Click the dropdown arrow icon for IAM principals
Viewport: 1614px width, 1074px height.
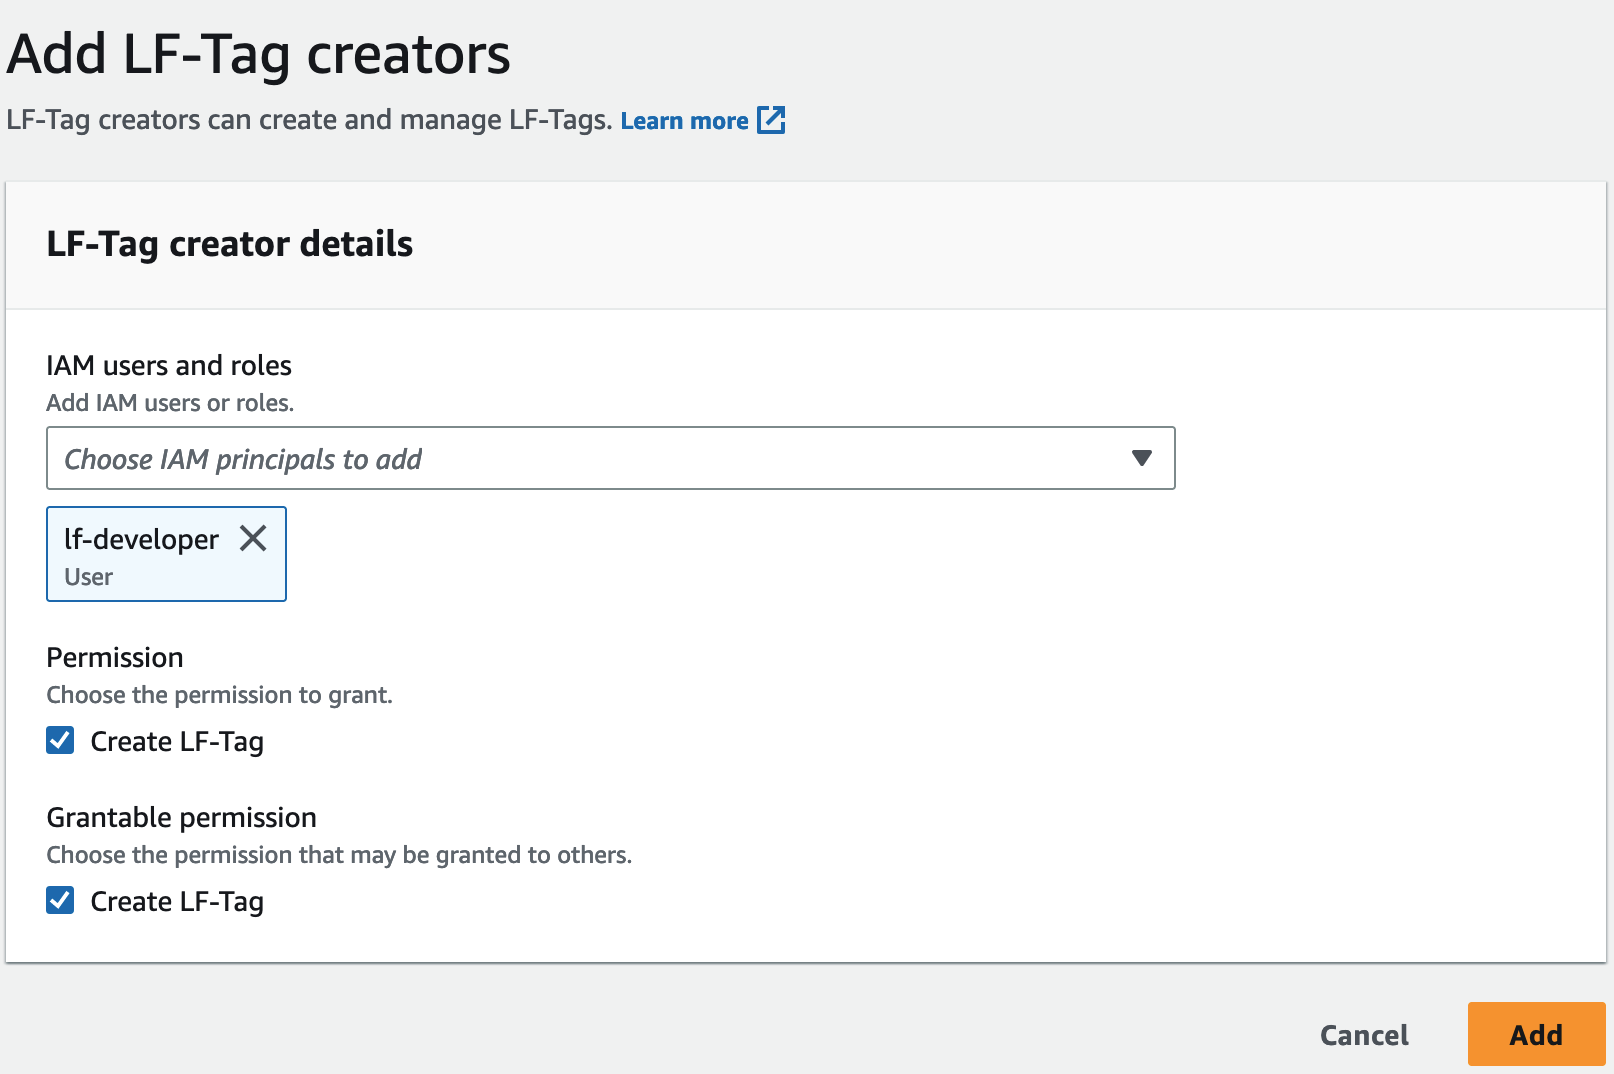pos(1141,459)
